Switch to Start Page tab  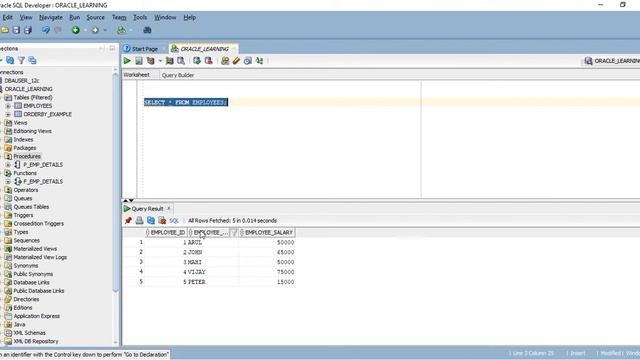(x=145, y=49)
